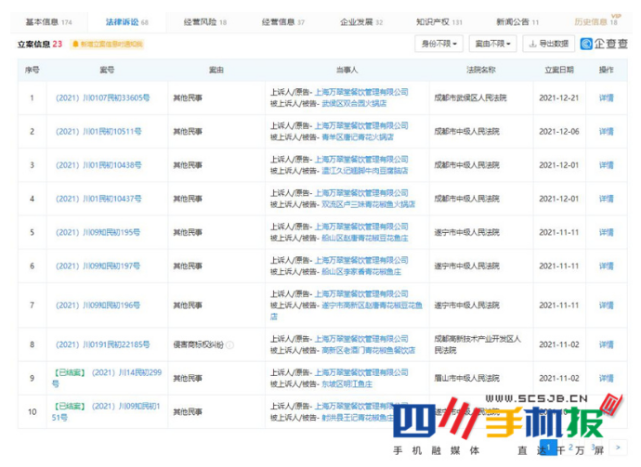Open the row 7 defendant 遂宁市高新区 link
This screenshot has height=467, width=641.
[x=346, y=311]
